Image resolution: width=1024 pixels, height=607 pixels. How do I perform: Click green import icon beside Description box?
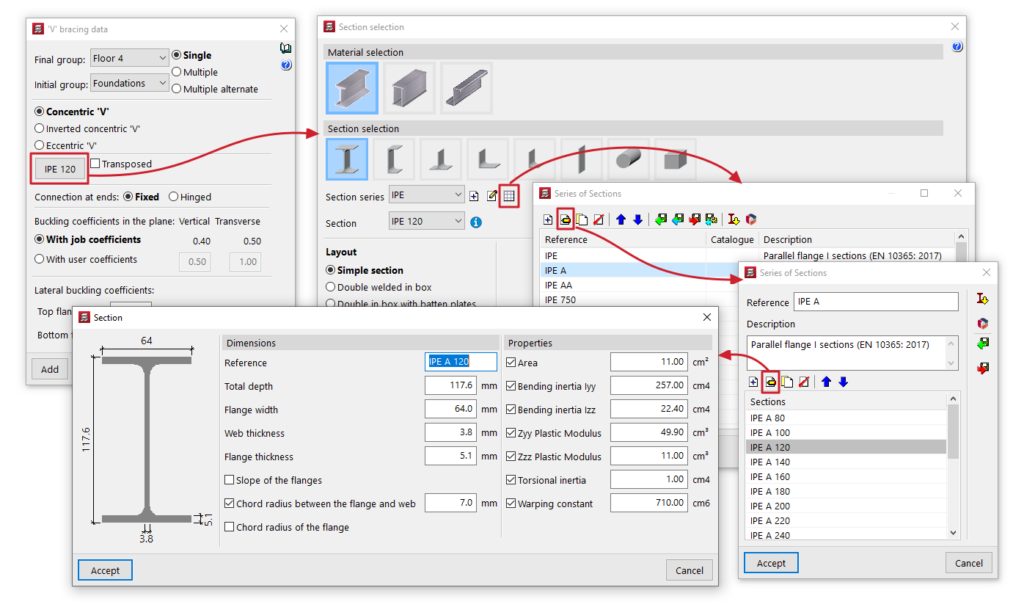[x=983, y=344]
